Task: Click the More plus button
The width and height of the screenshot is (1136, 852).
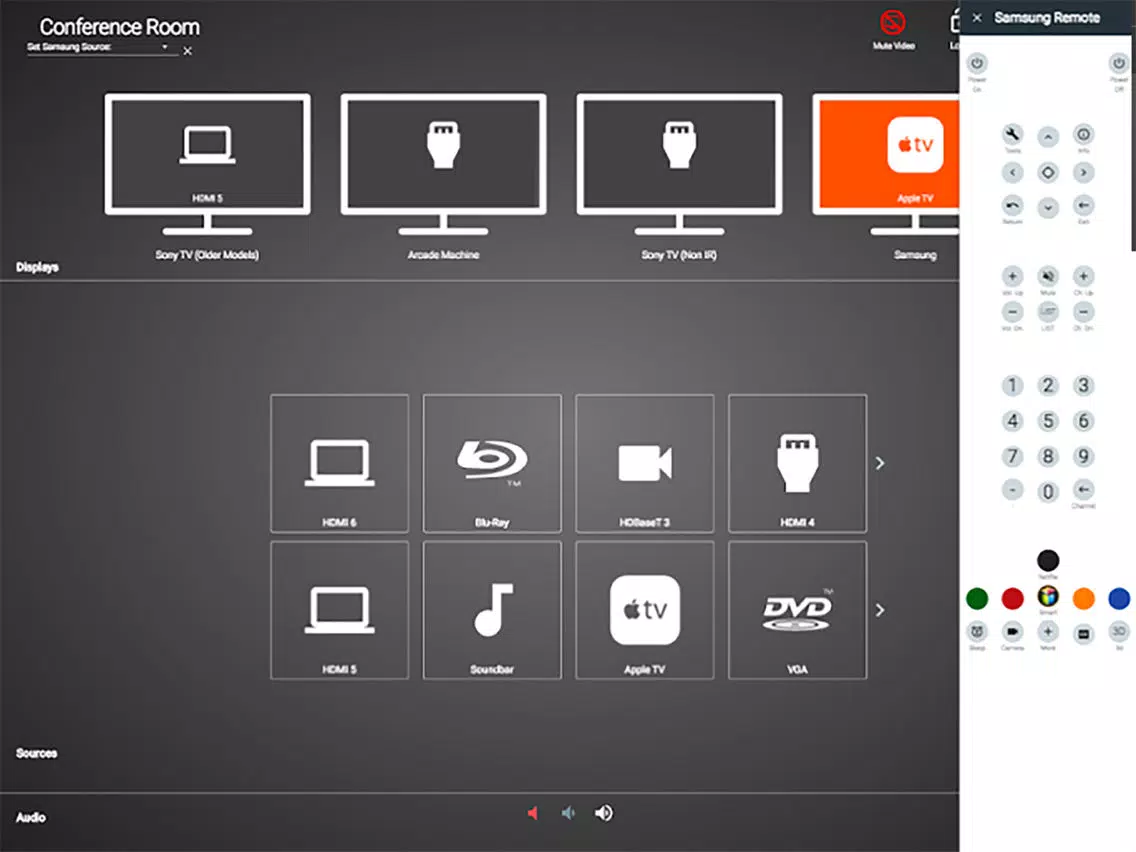Action: [1048, 631]
